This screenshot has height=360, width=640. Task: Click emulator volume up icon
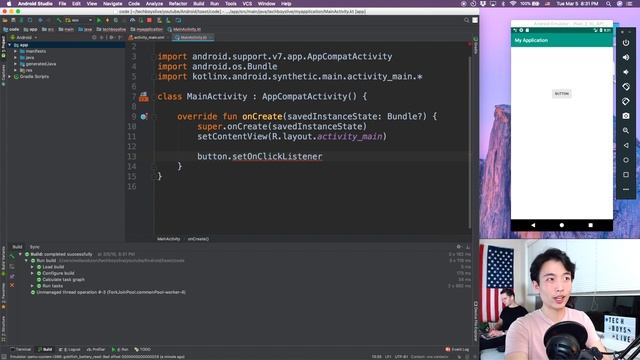tap(626, 58)
